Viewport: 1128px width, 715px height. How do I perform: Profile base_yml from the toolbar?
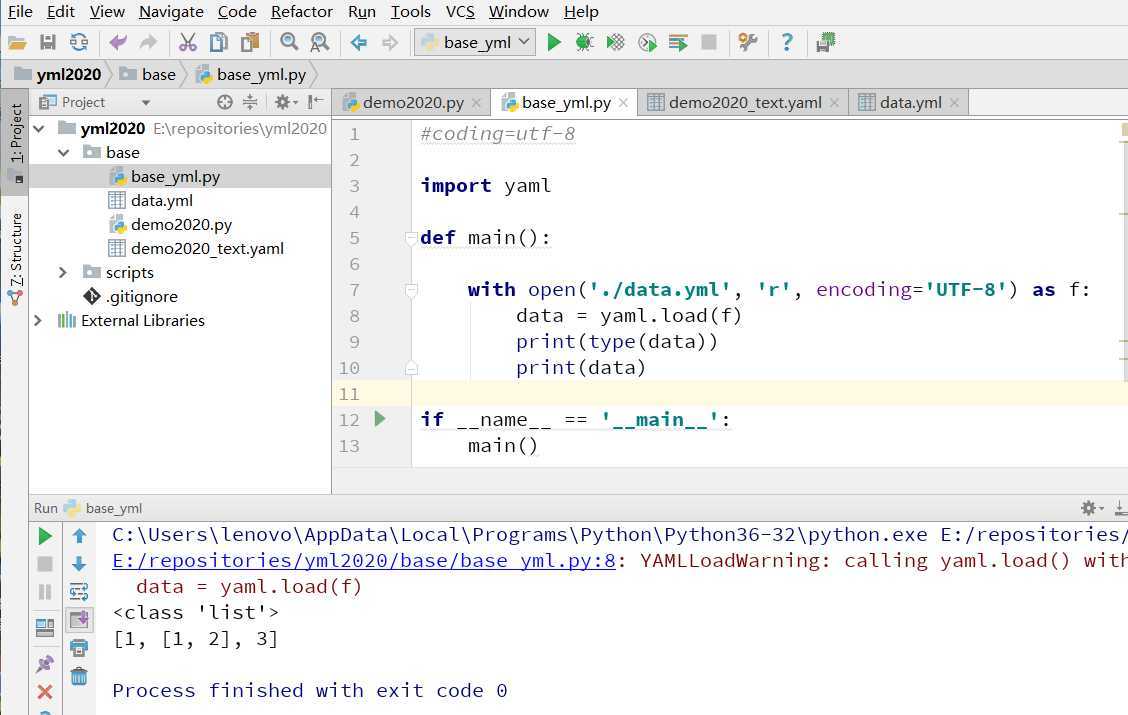[647, 43]
